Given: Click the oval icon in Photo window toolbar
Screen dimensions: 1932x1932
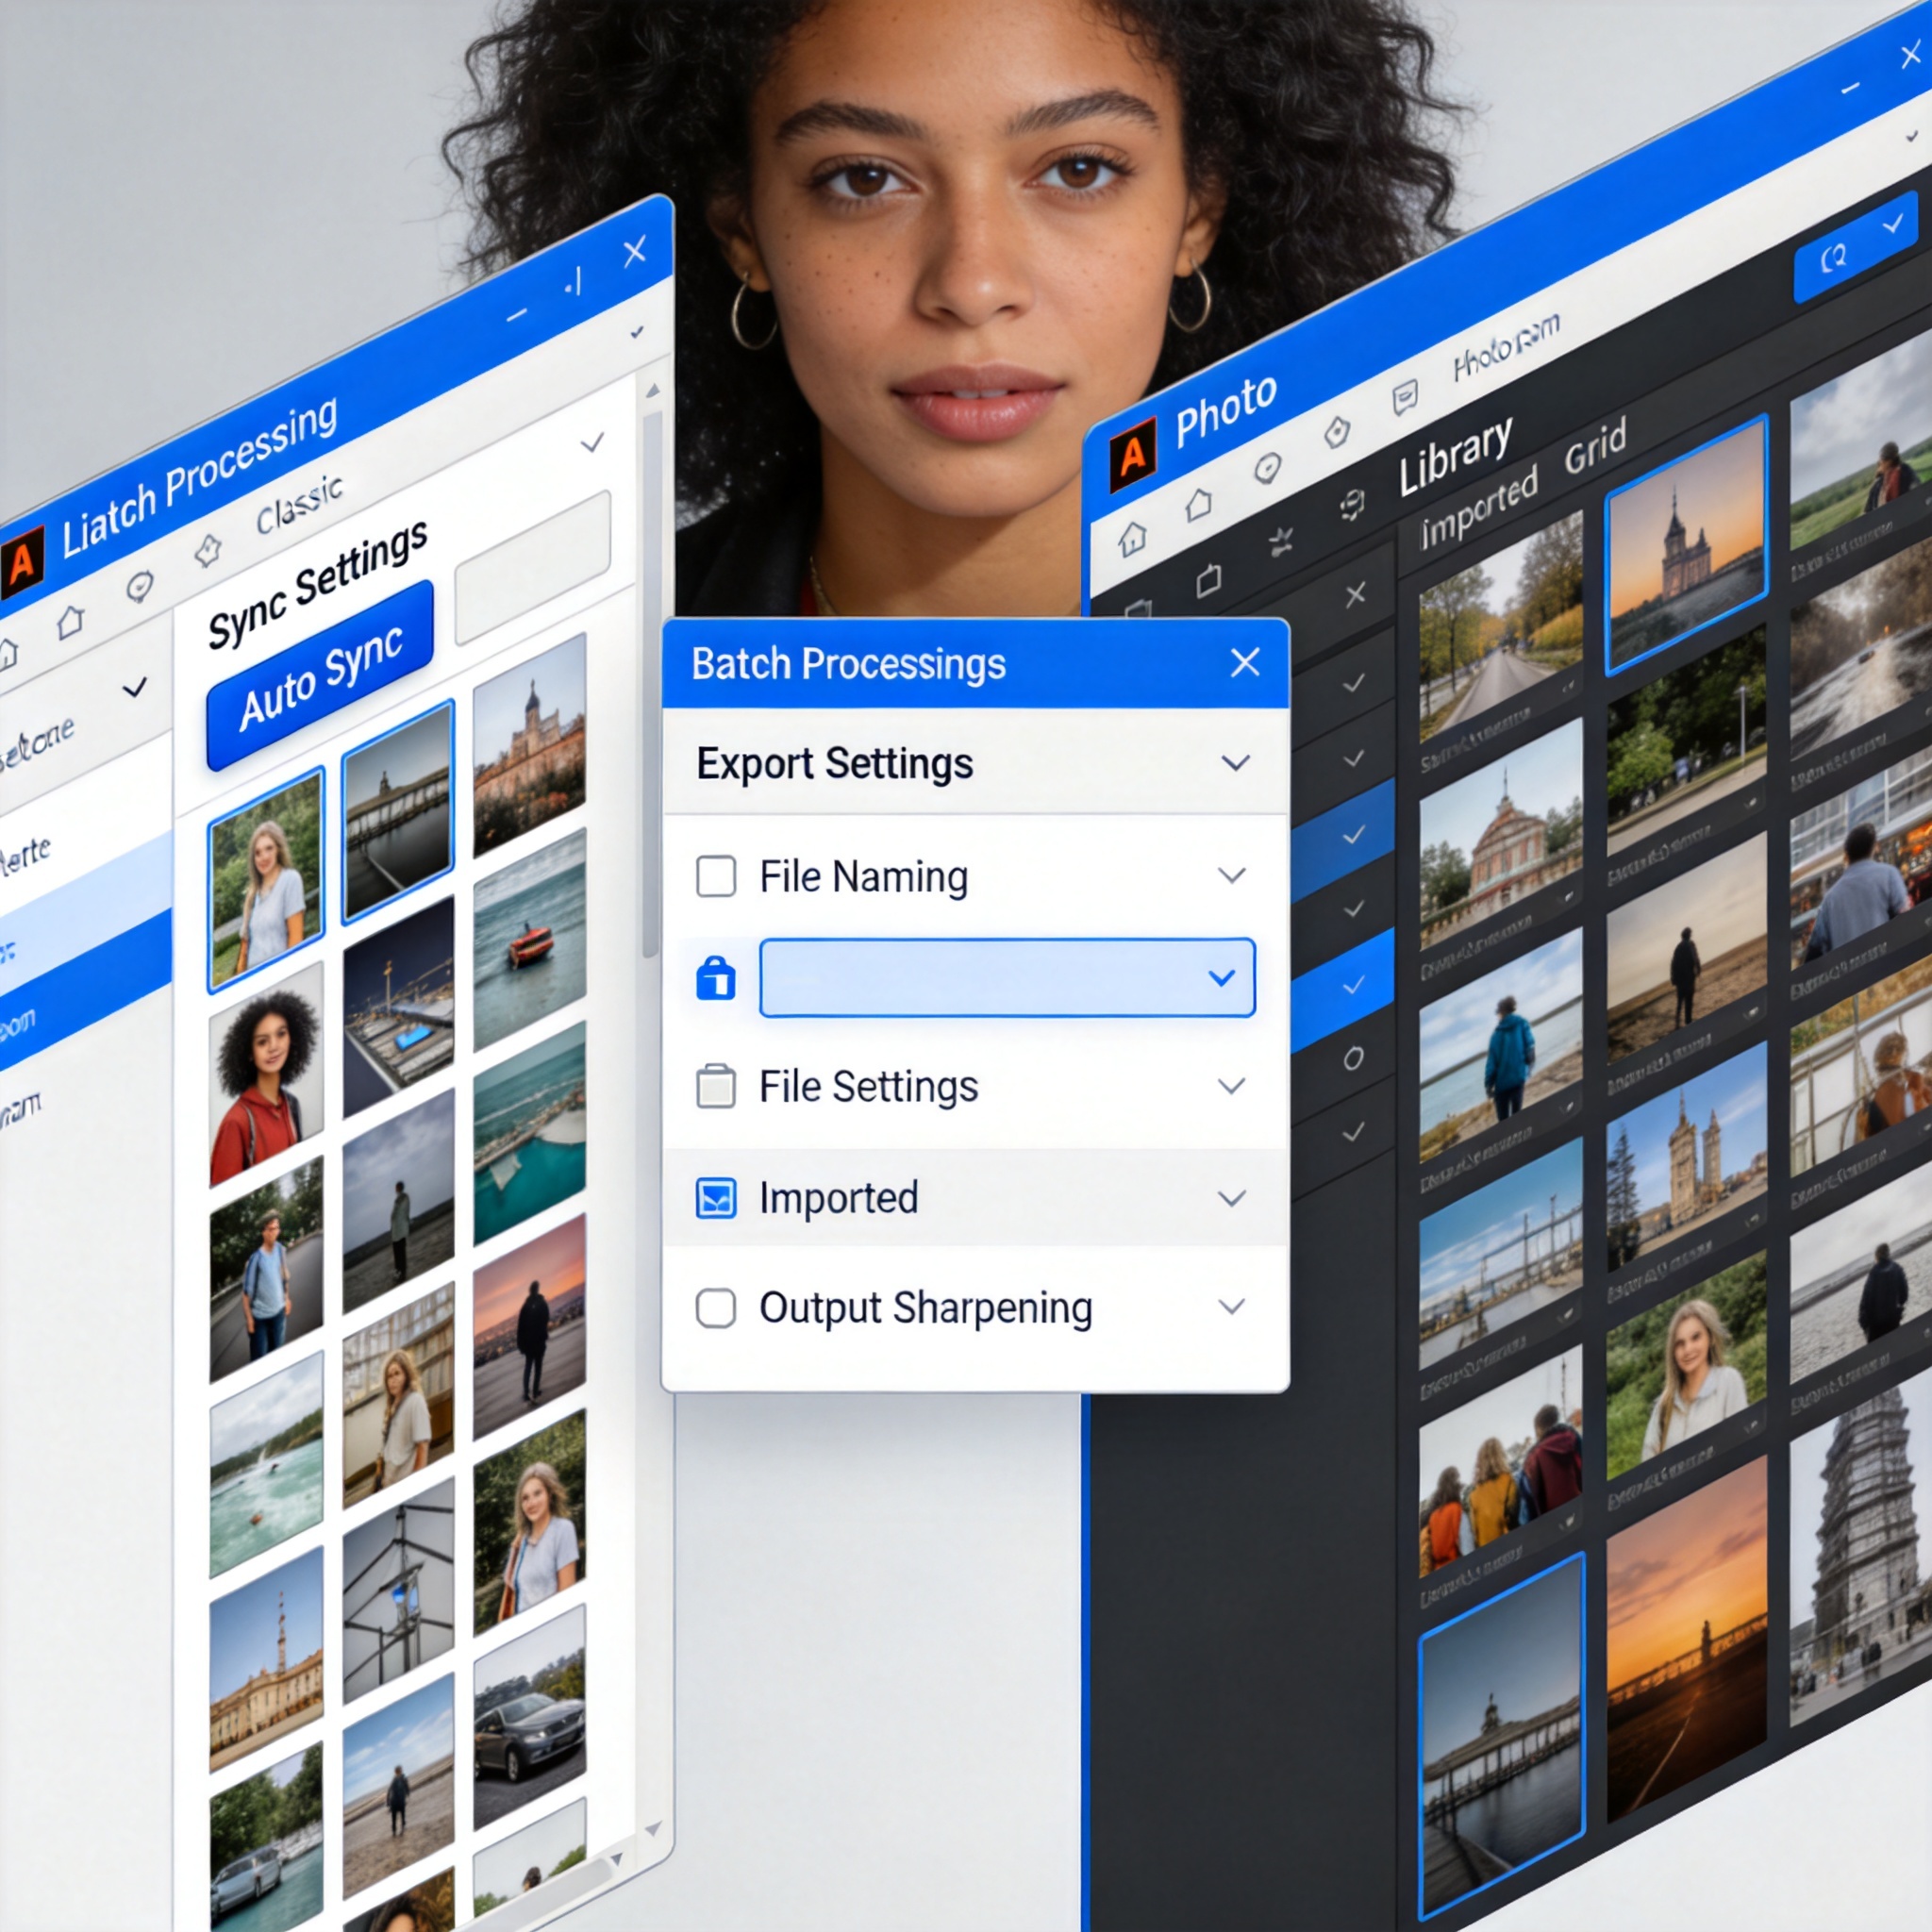Looking at the screenshot, I should [1268, 467].
